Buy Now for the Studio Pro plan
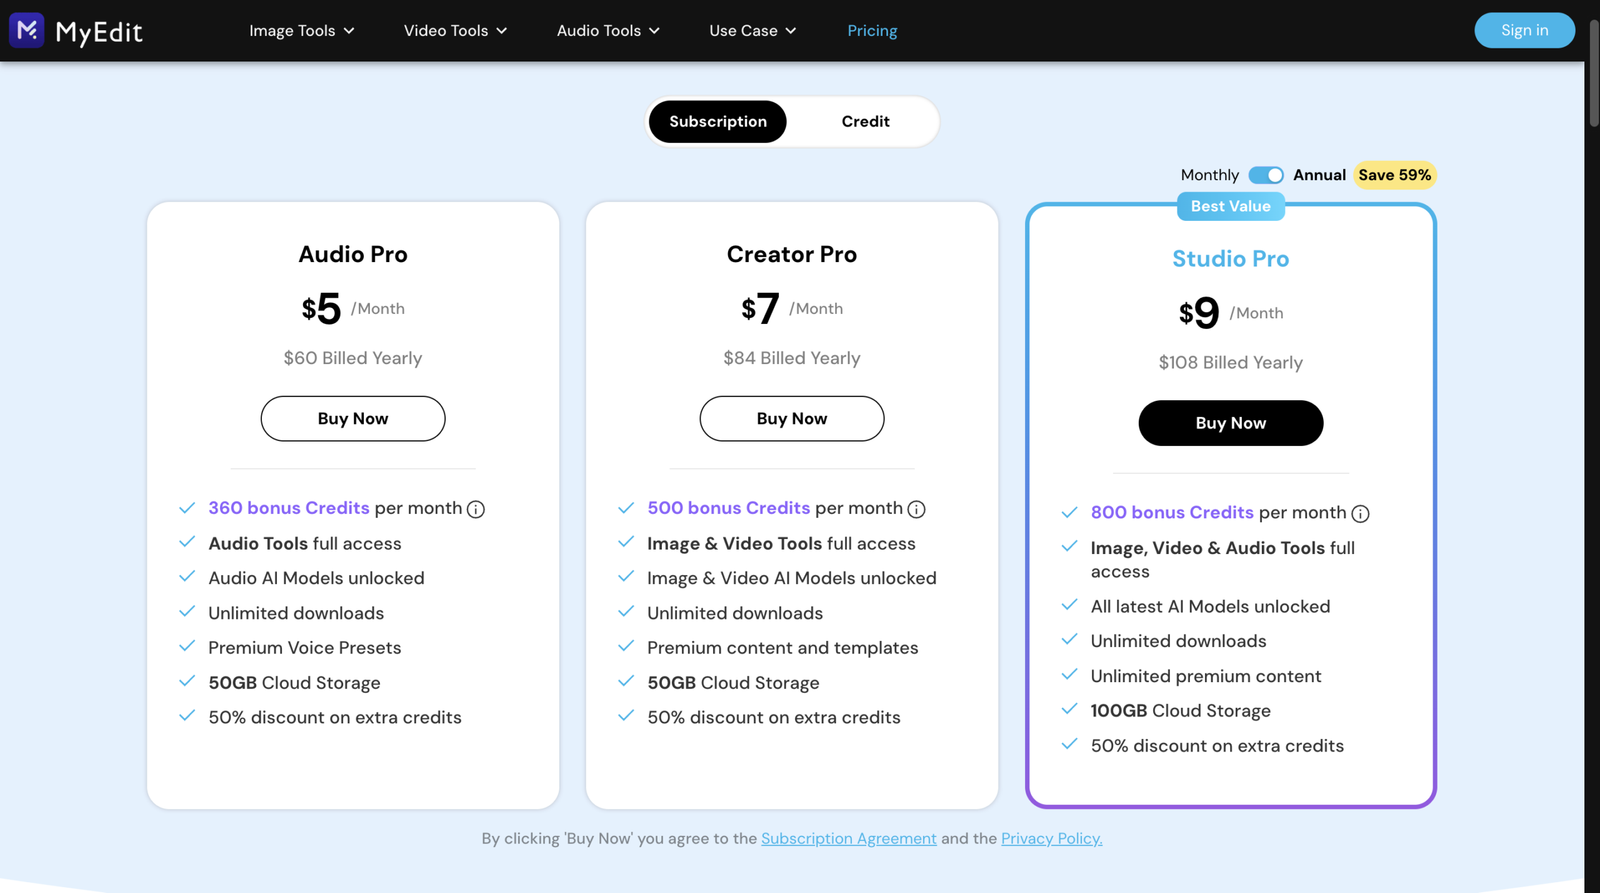 point(1231,423)
